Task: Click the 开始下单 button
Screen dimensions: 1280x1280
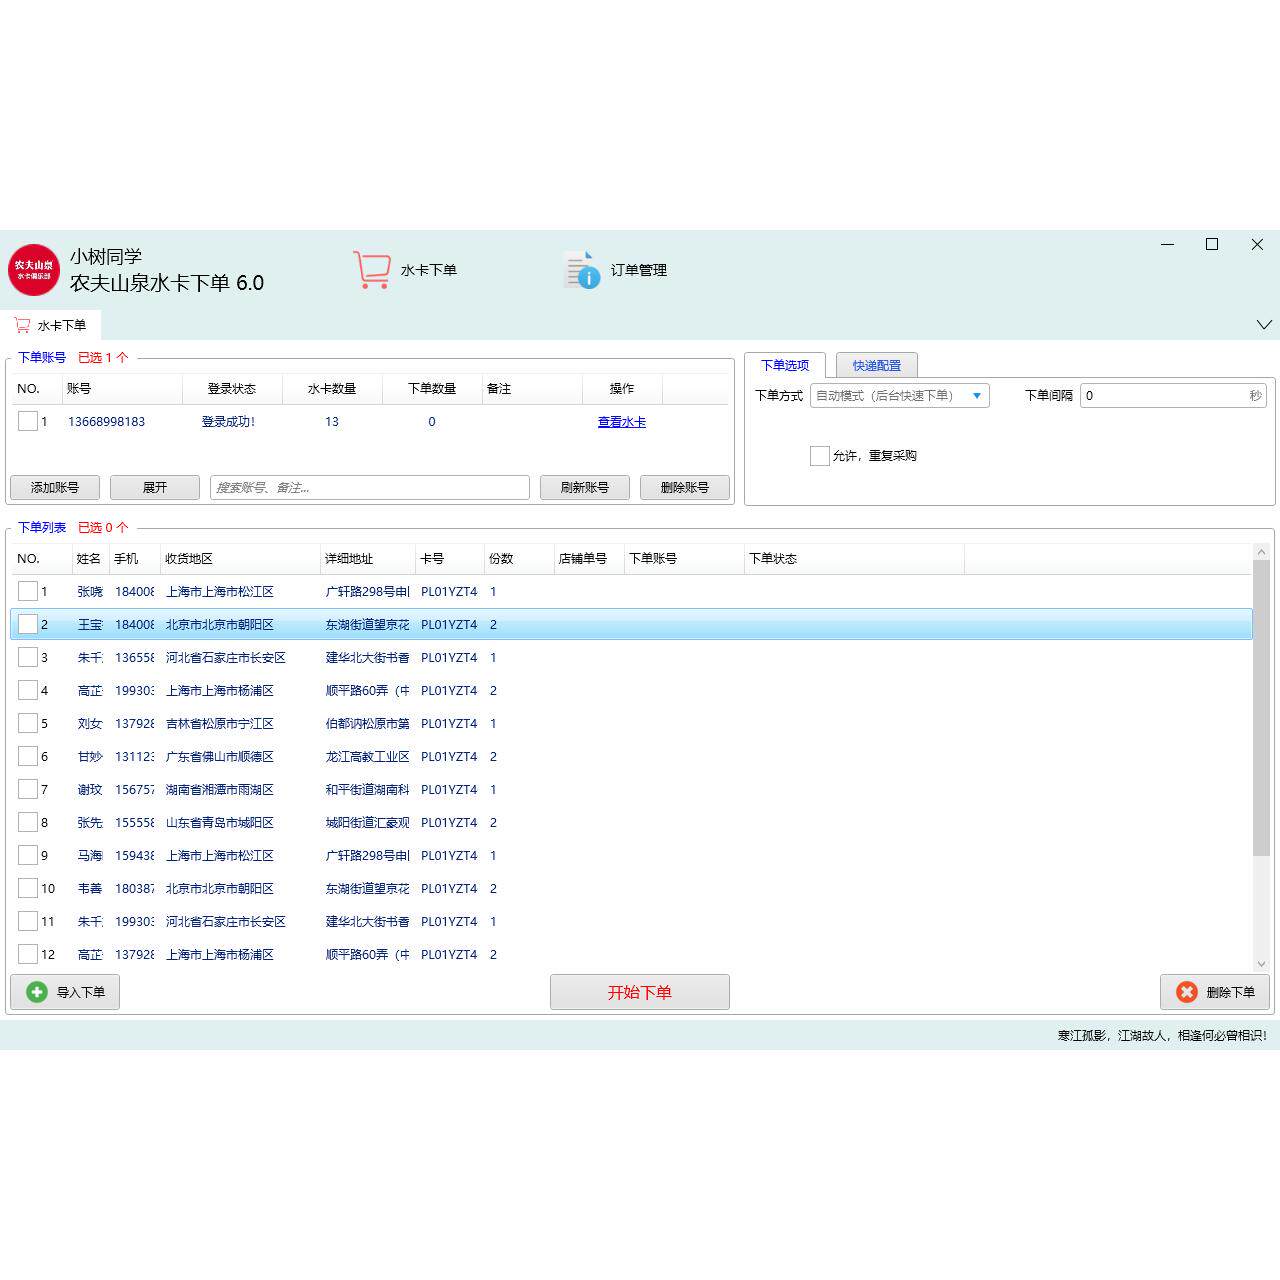Action: click(640, 992)
